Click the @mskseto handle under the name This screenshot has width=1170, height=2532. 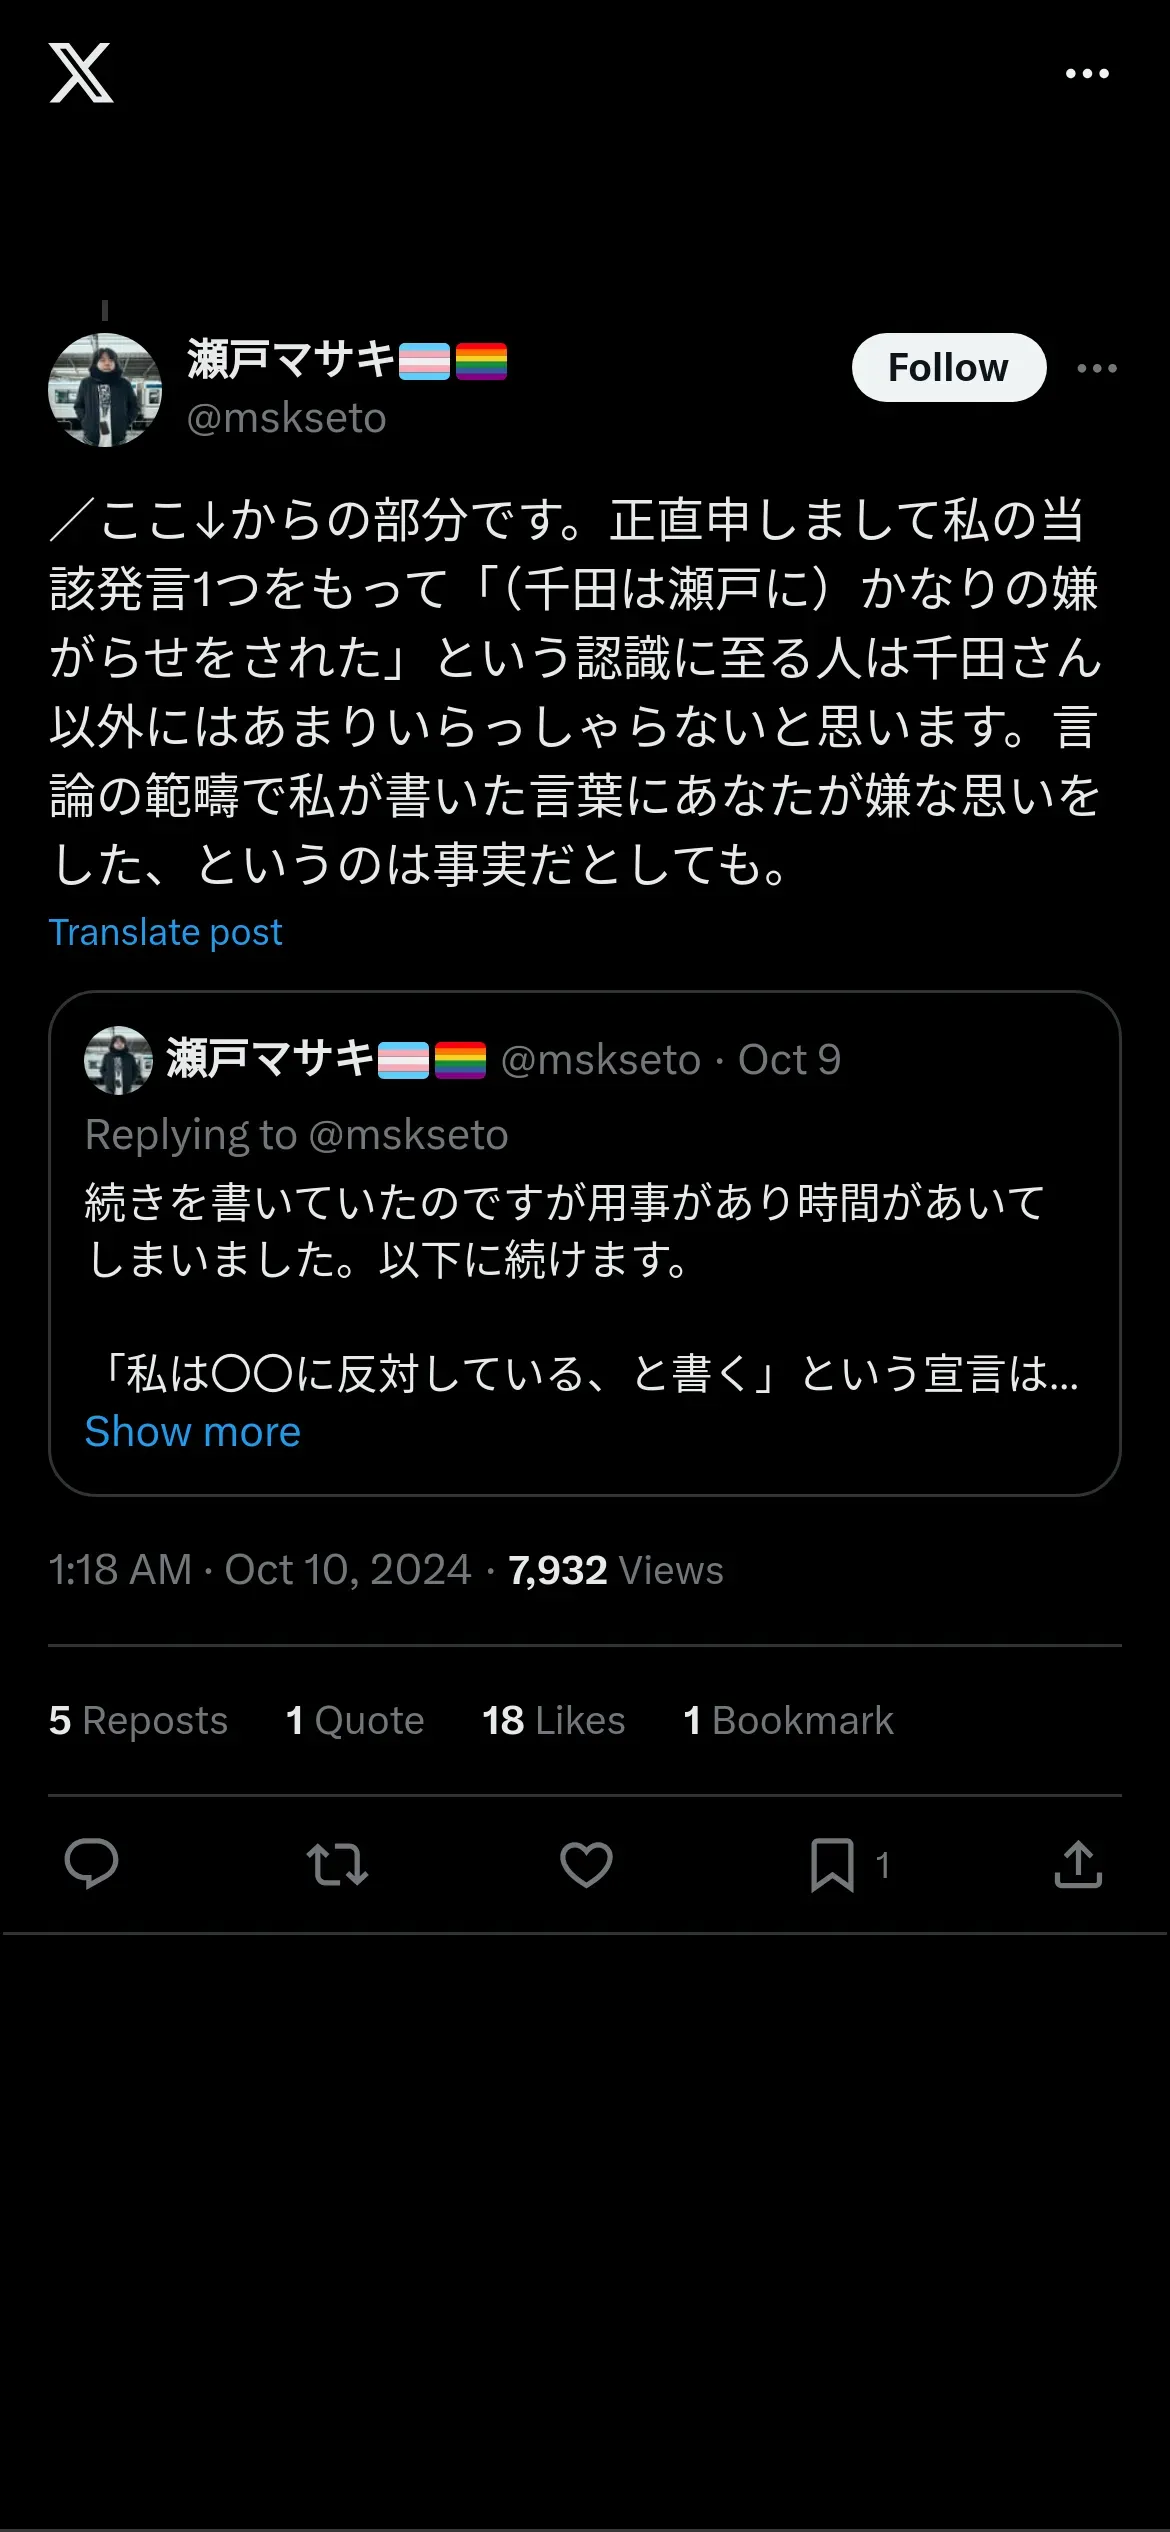(287, 418)
